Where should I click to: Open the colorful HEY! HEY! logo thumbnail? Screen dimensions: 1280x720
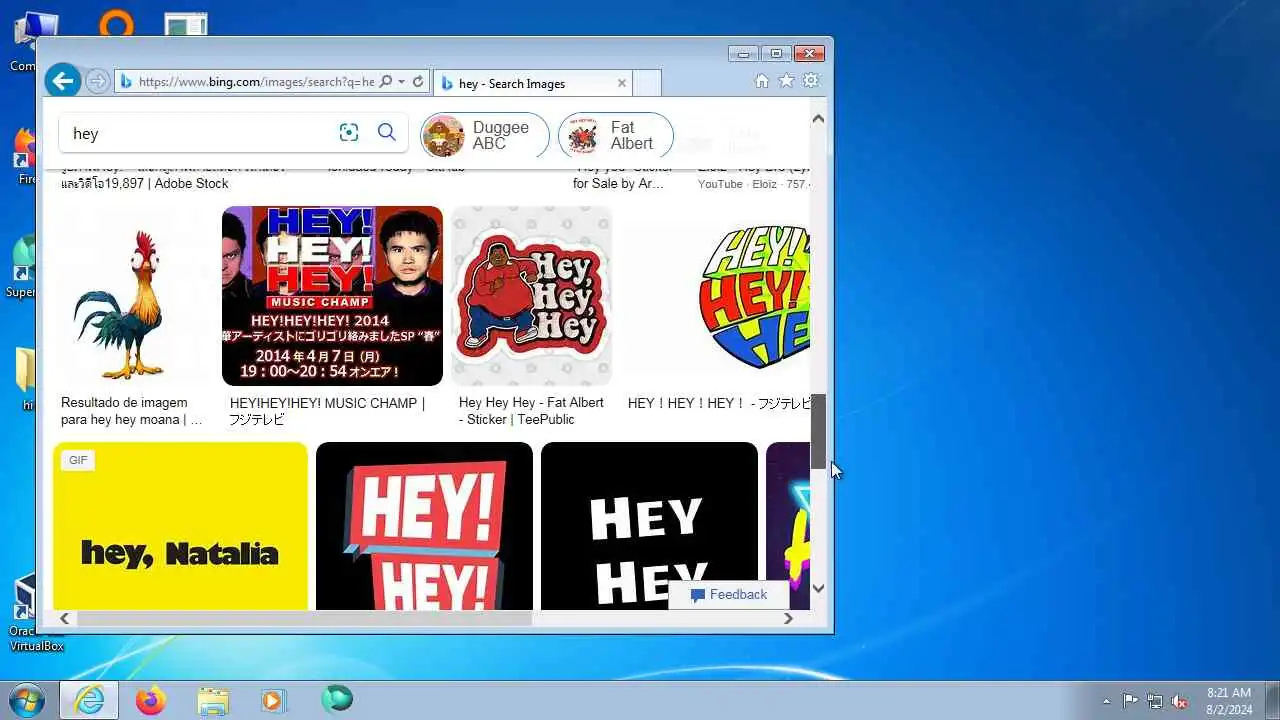click(715, 296)
